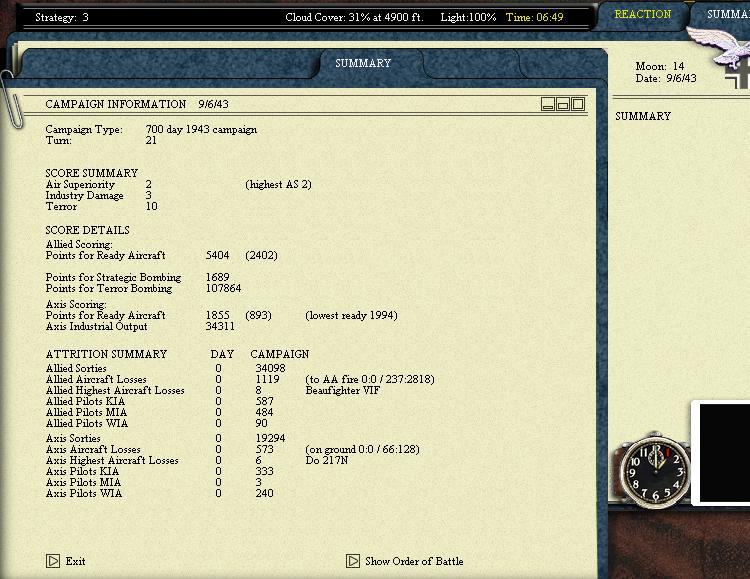Click the cockpit clock dial
The width and height of the screenshot is (750, 579).
pos(656,471)
